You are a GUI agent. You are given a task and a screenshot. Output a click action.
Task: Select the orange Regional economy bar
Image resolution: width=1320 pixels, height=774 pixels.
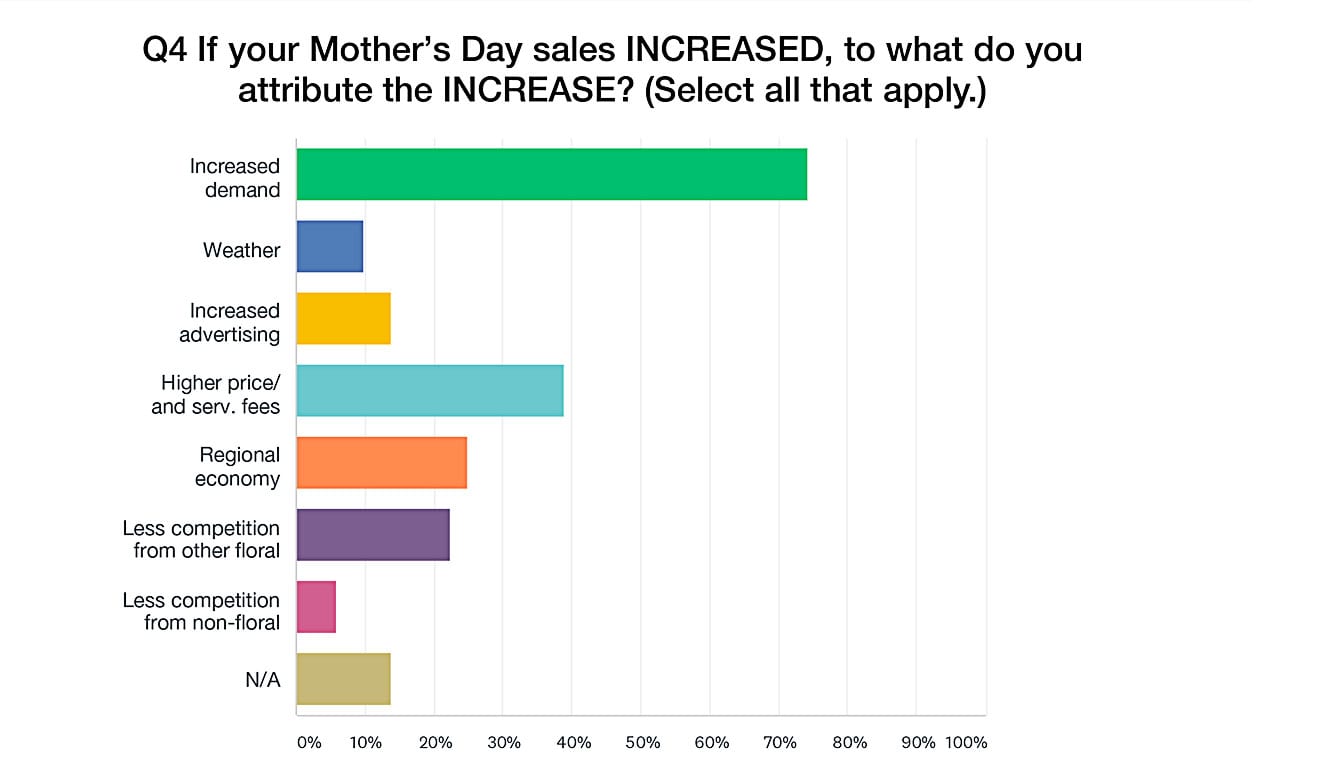(381, 463)
